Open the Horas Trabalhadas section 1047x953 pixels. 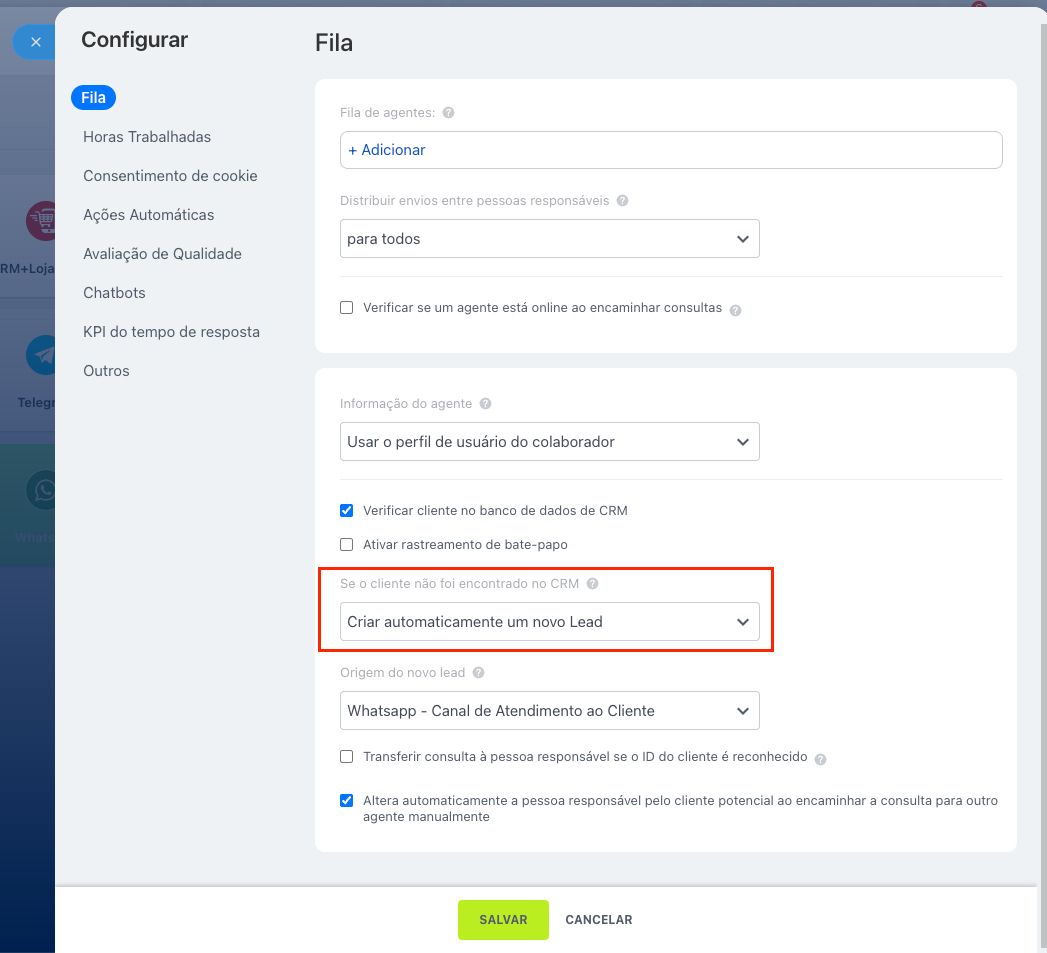coord(147,137)
